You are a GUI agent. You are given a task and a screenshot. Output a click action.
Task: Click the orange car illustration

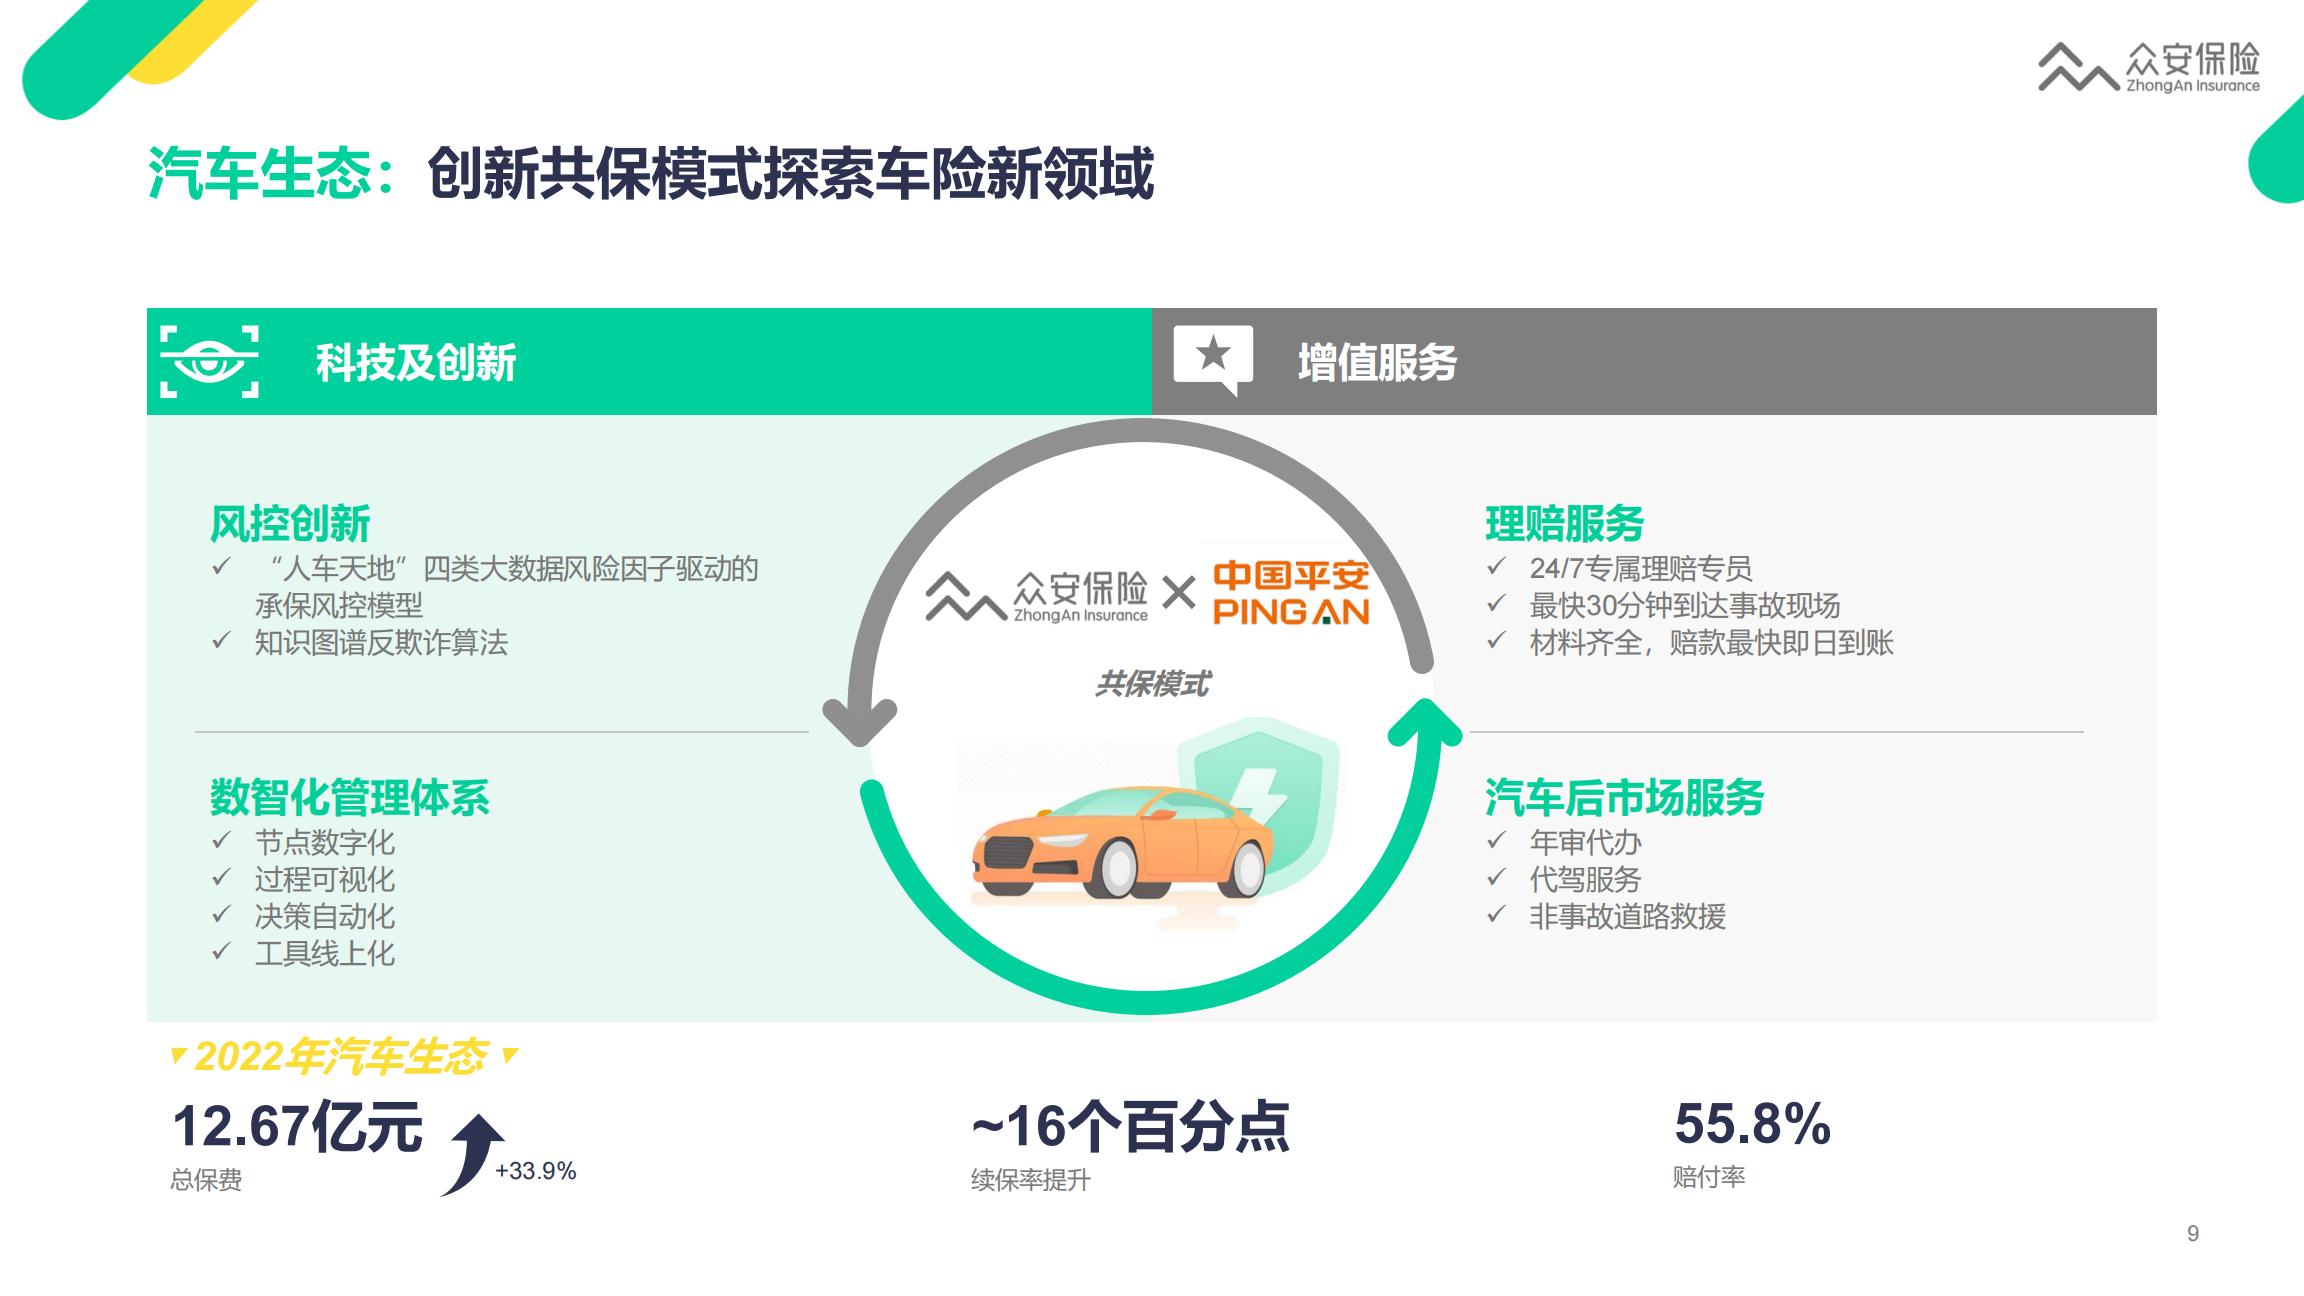pyautogui.click(x=1123, y=843)
